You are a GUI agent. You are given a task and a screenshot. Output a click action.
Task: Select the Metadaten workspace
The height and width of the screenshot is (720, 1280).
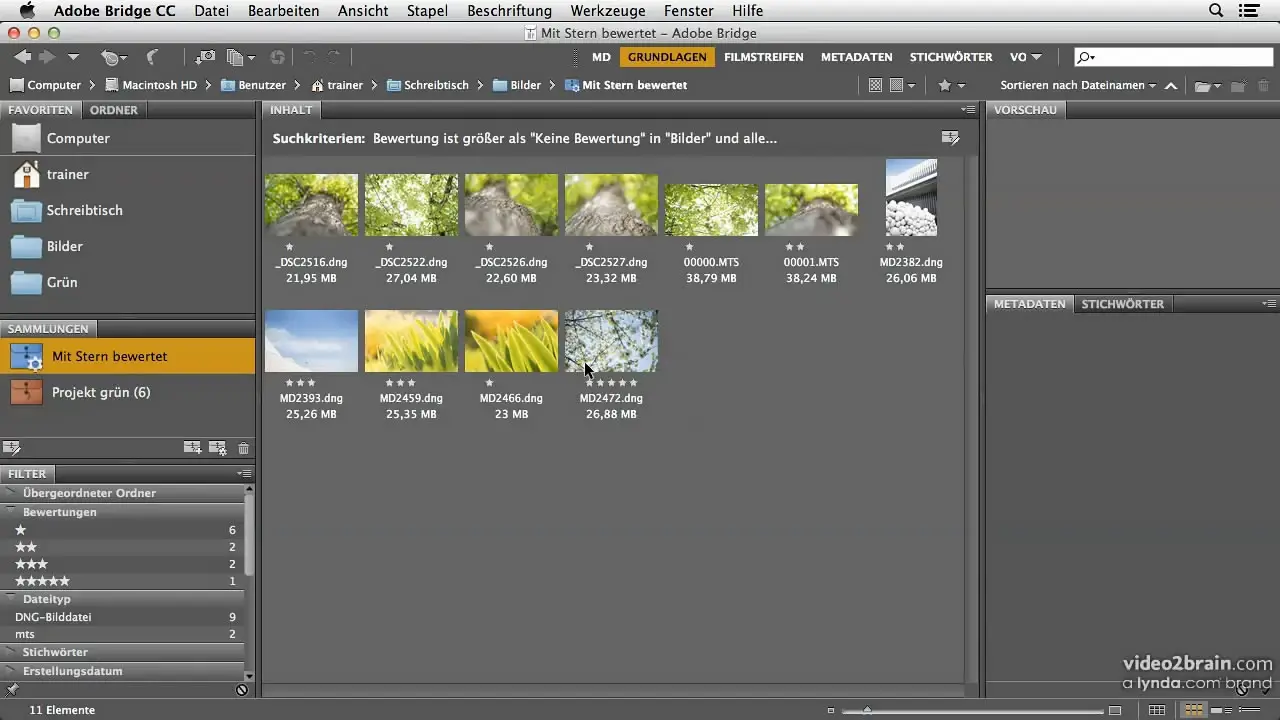857,57
